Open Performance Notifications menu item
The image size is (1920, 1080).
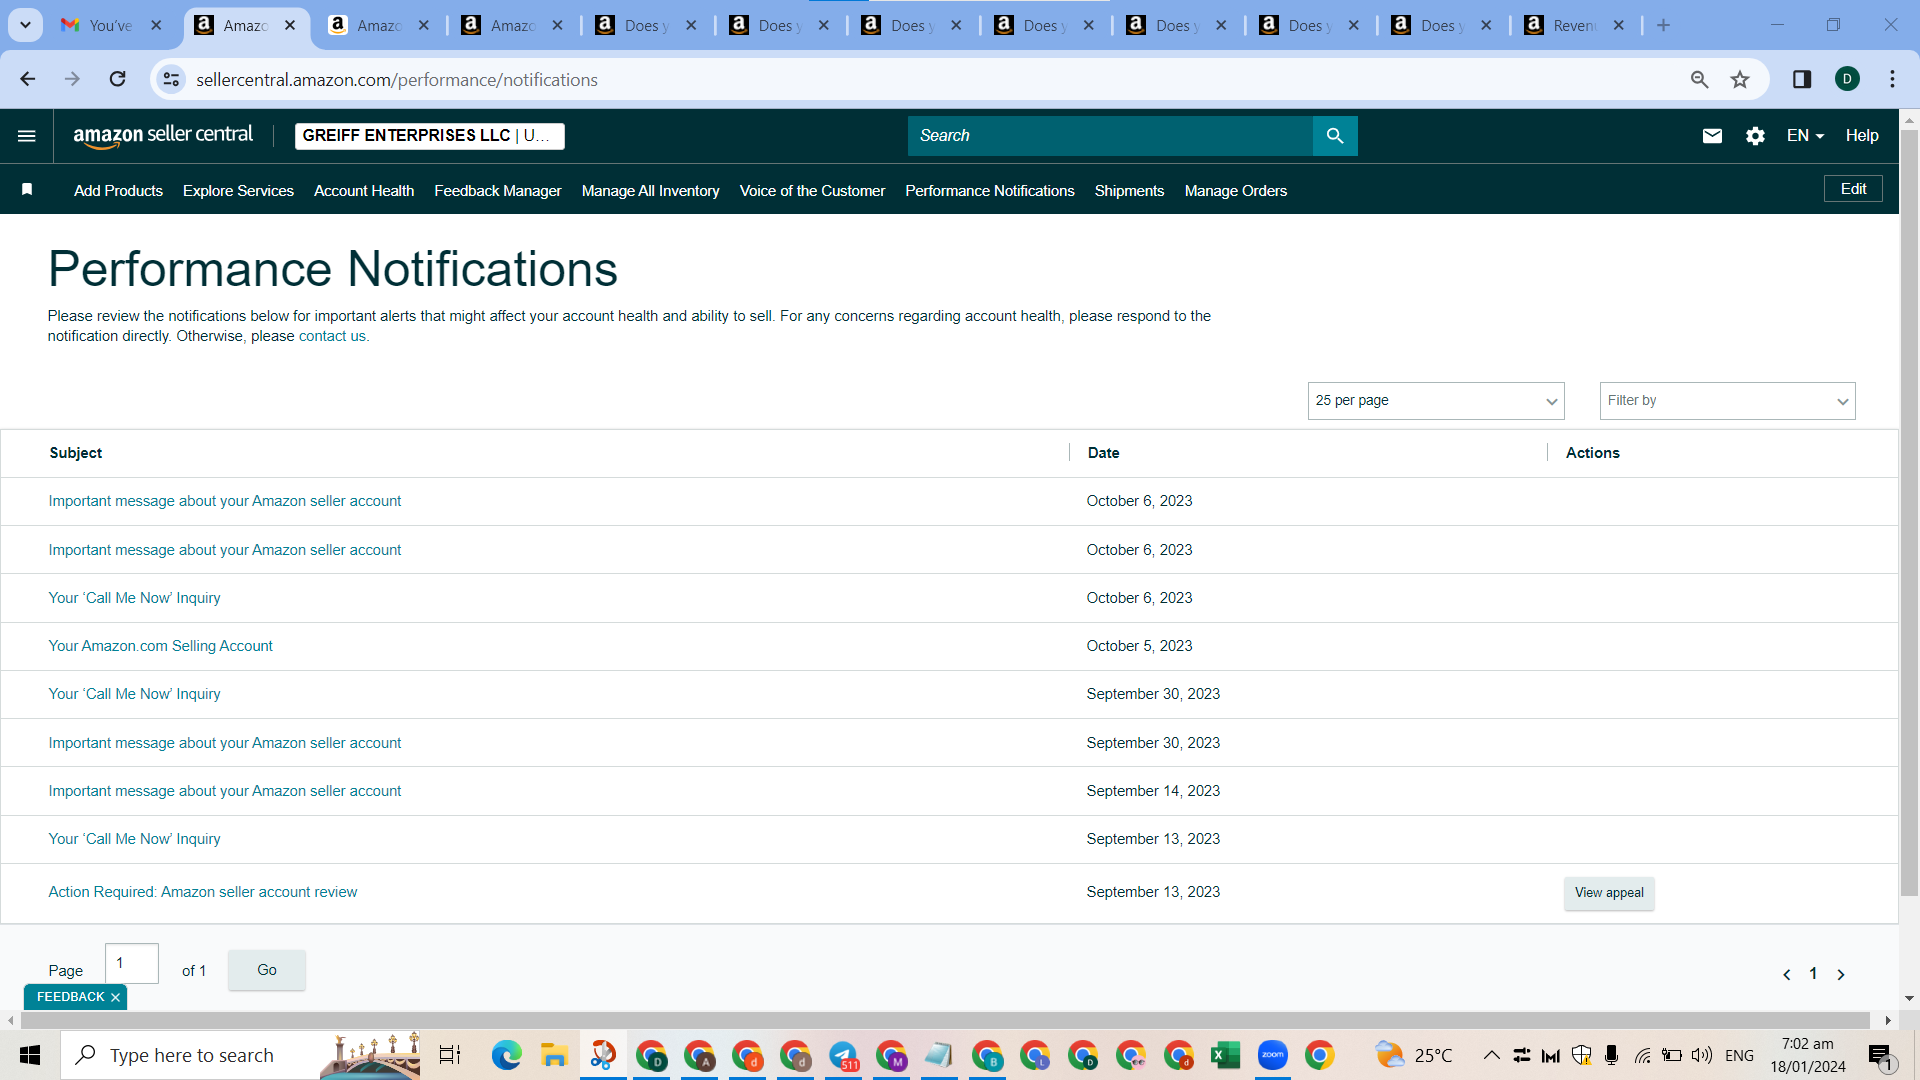point(990,191)
